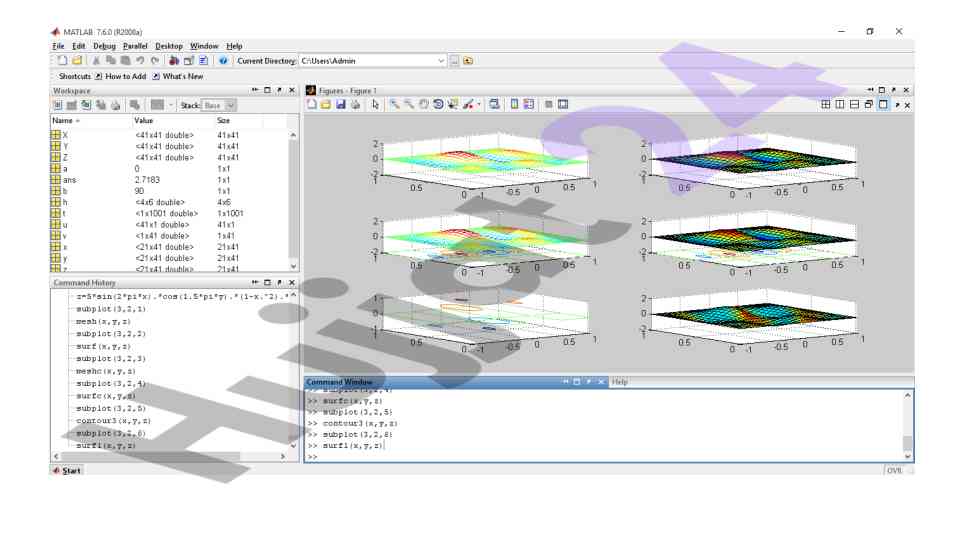961x540 pixels.
Task: Click the MATLAB Help question mark icon
Action: click(x=224, y=61)
